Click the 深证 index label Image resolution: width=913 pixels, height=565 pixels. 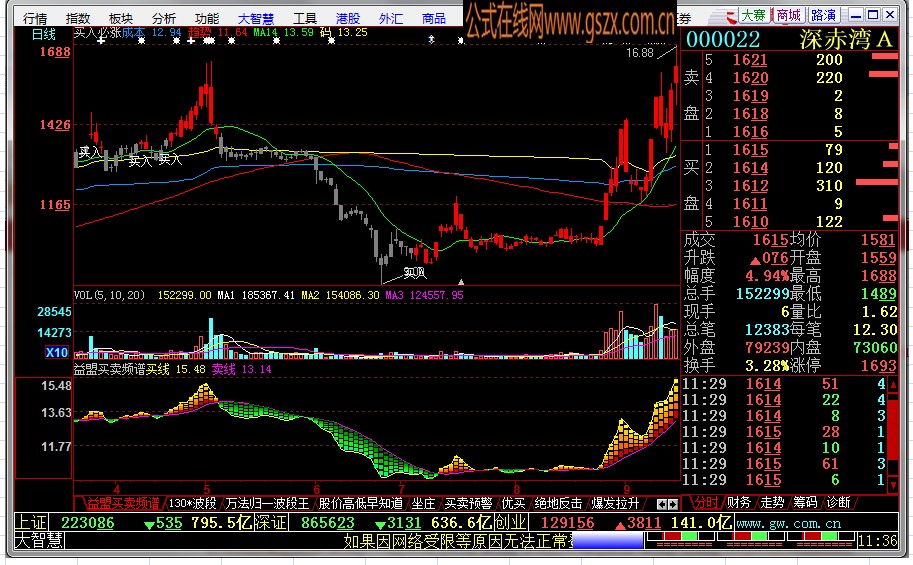pyautogui.click(x=271, y=522)
